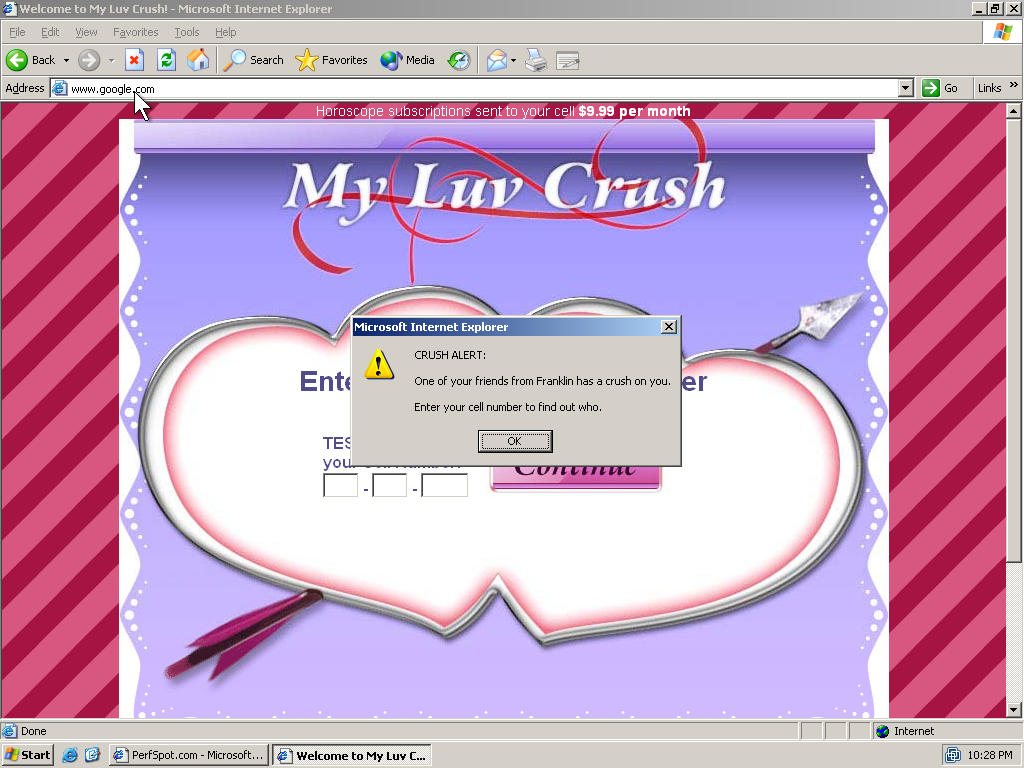Image resolution: width=1024 pixels, height=768 pixels.
Task: Show browsing History clock icon
Action: tap(458, 60)
